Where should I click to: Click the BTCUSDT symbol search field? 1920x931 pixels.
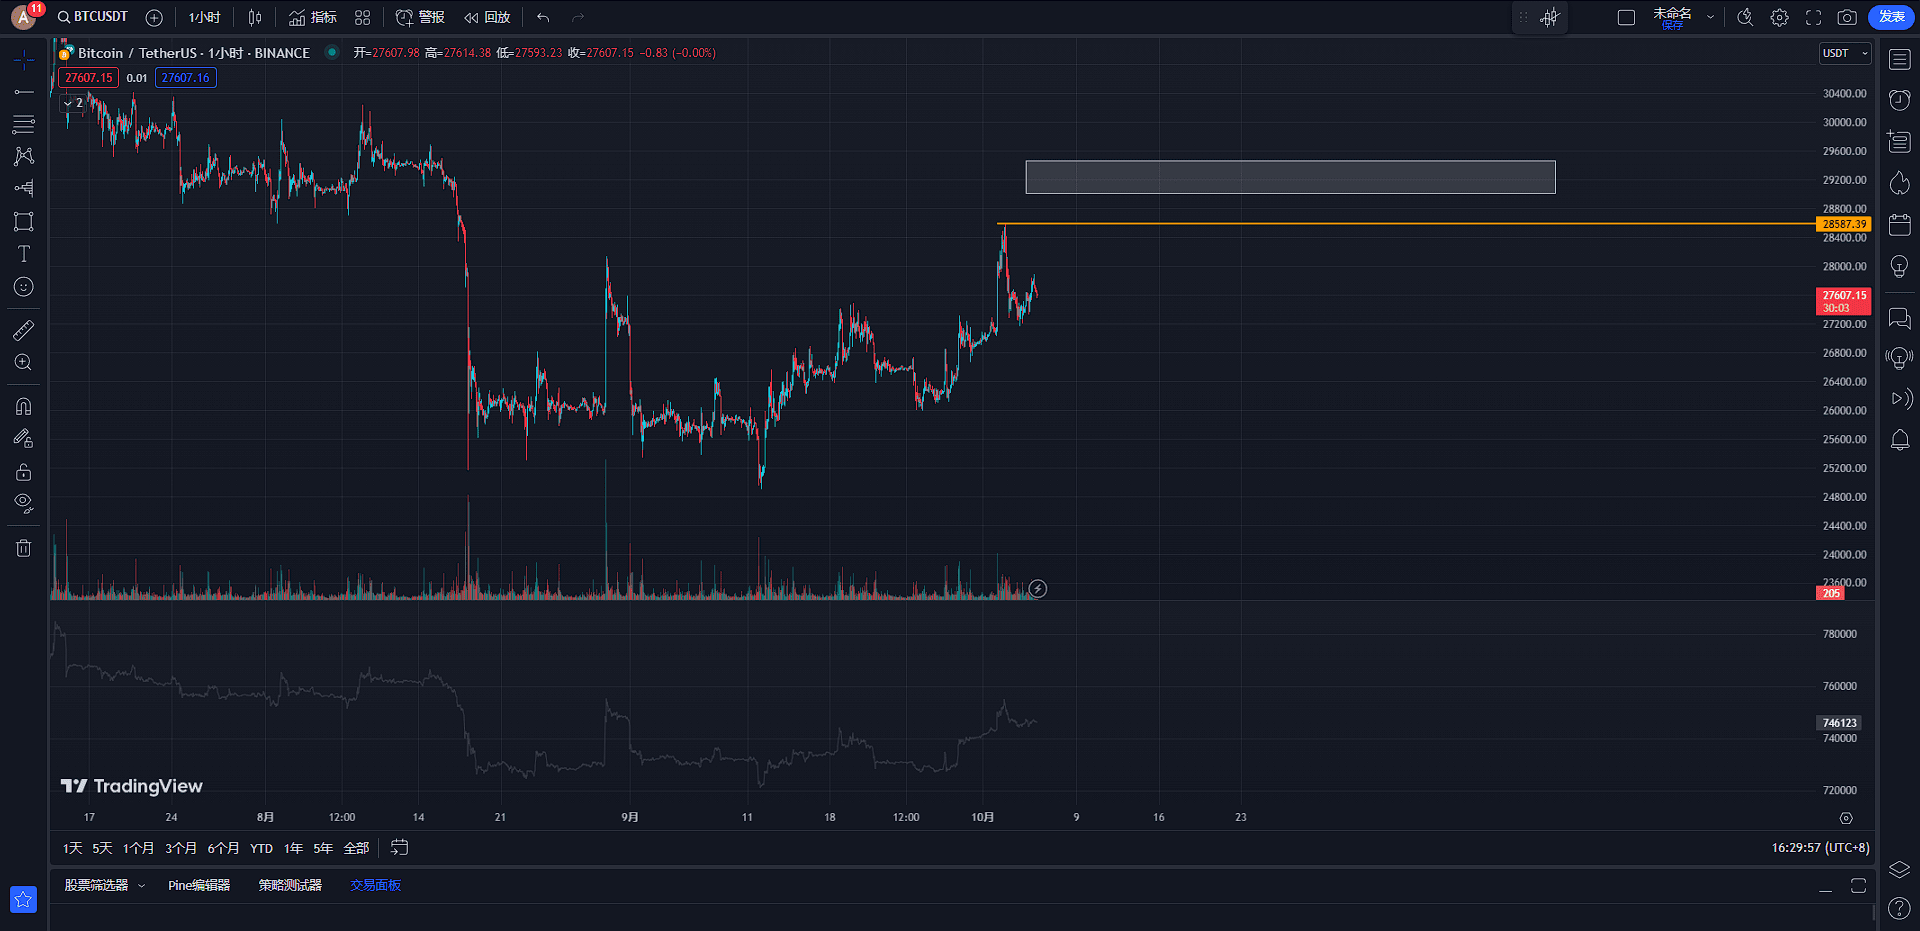(99, 17)
